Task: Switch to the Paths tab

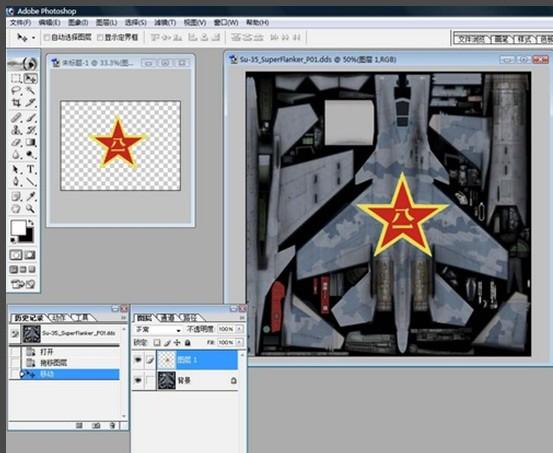Action: [190, 318]
